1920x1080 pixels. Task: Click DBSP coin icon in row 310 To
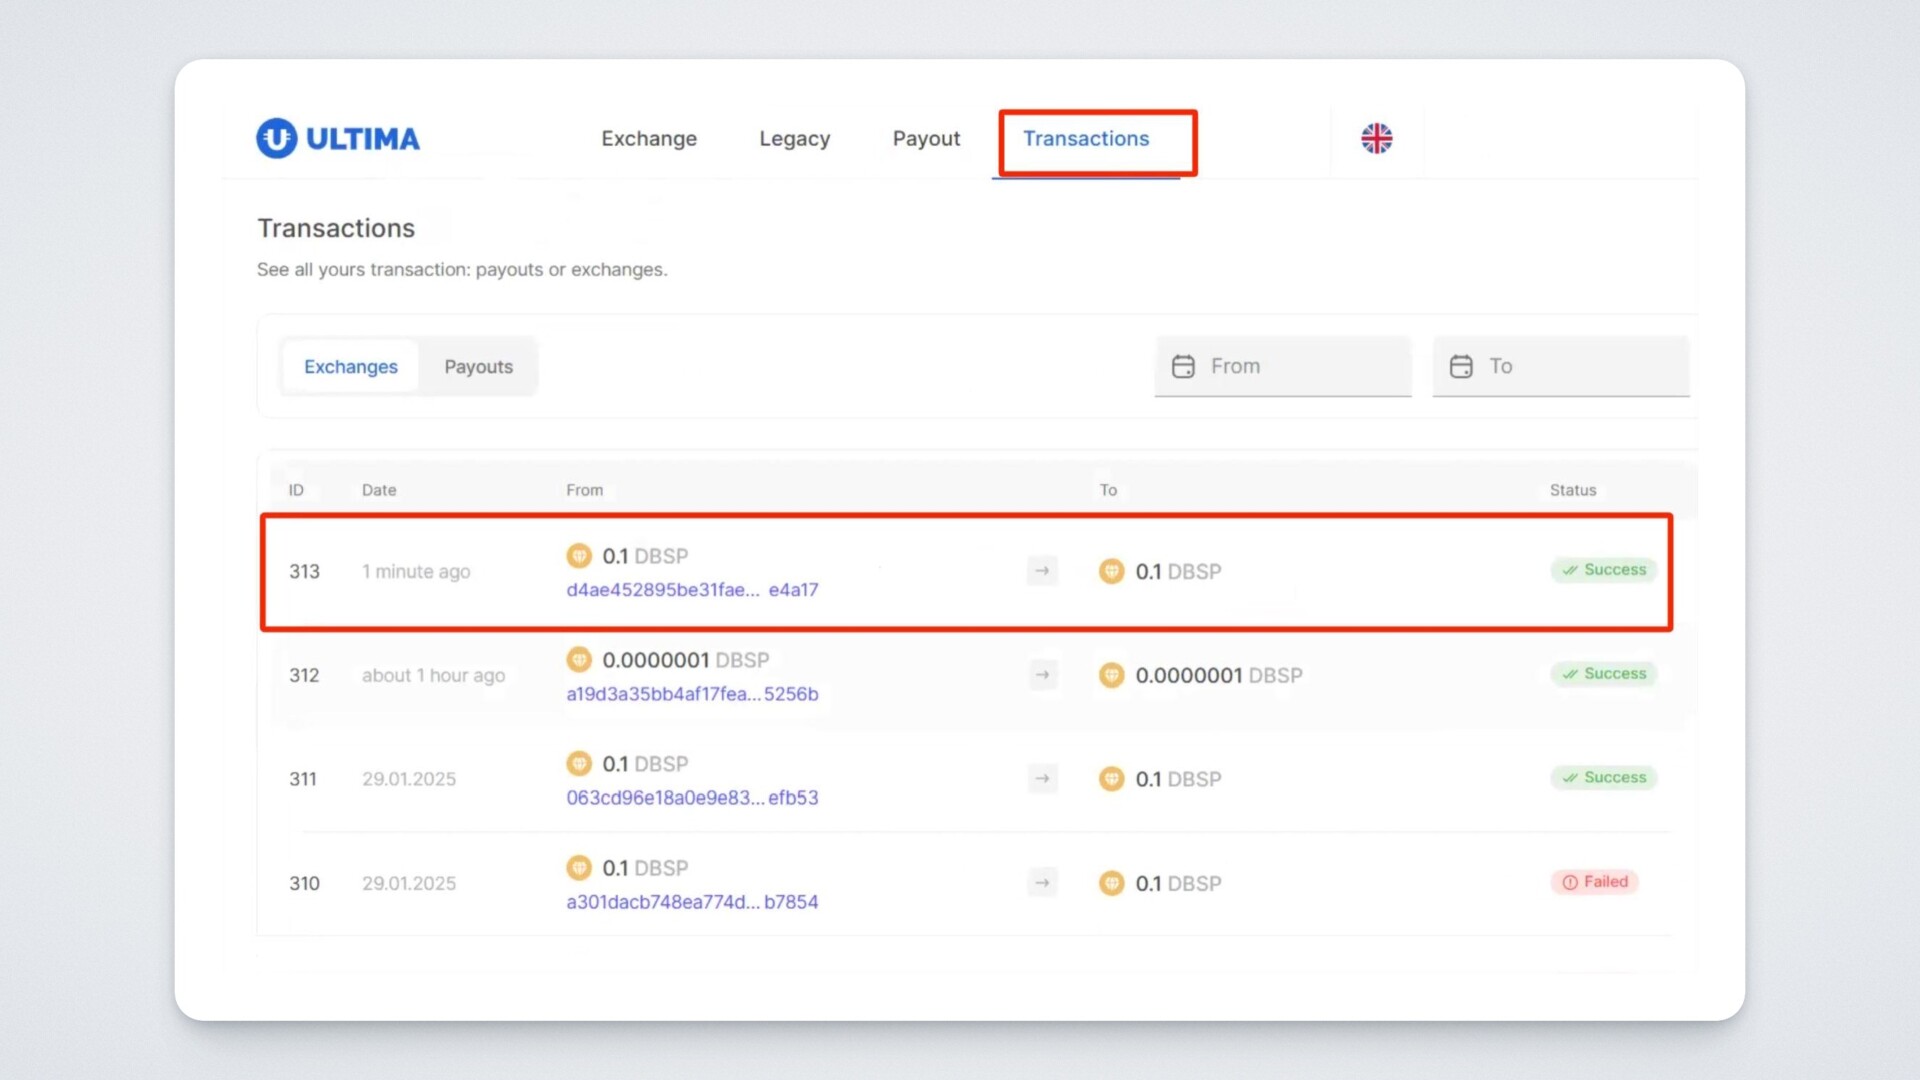coord(1111,883)
